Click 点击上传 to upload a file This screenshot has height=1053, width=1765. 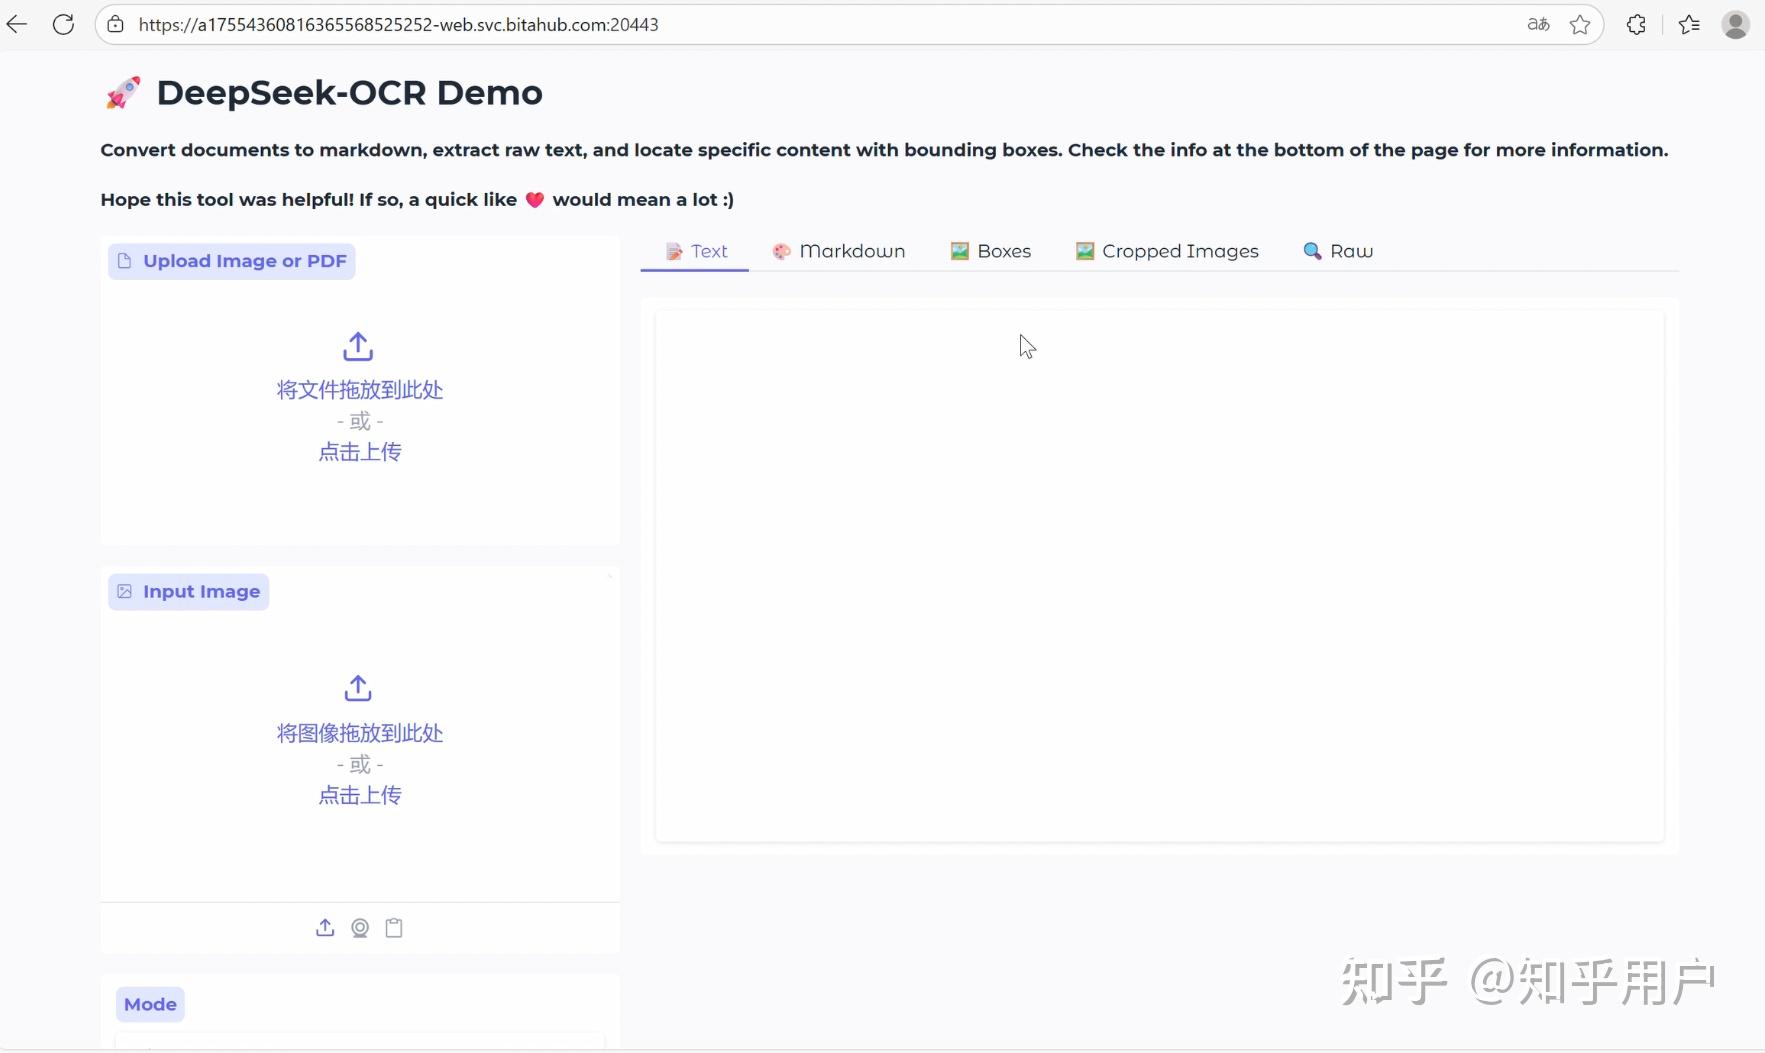coord(359,452)
